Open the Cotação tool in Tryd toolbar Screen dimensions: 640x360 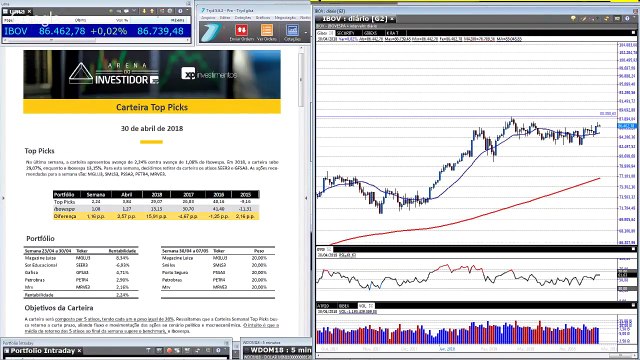coord(292,32)
